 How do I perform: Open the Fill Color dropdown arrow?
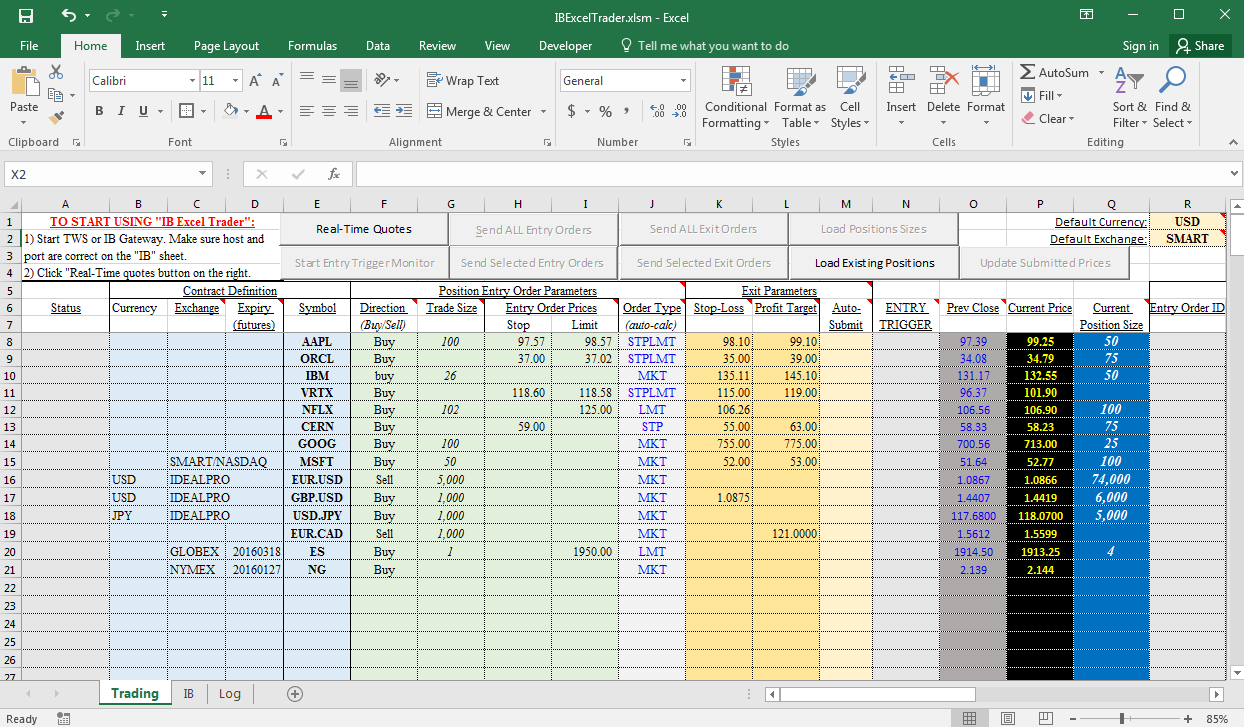click(245, 111)
